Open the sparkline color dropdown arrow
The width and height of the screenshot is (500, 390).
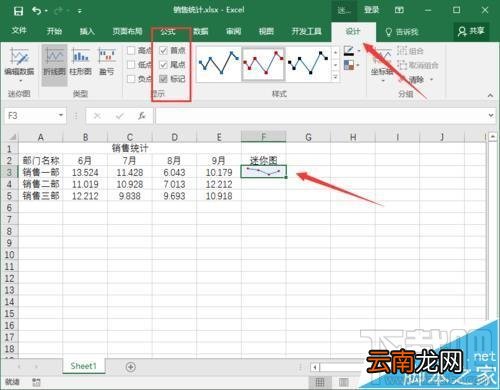pyautogui.click(x=359, y=51)
